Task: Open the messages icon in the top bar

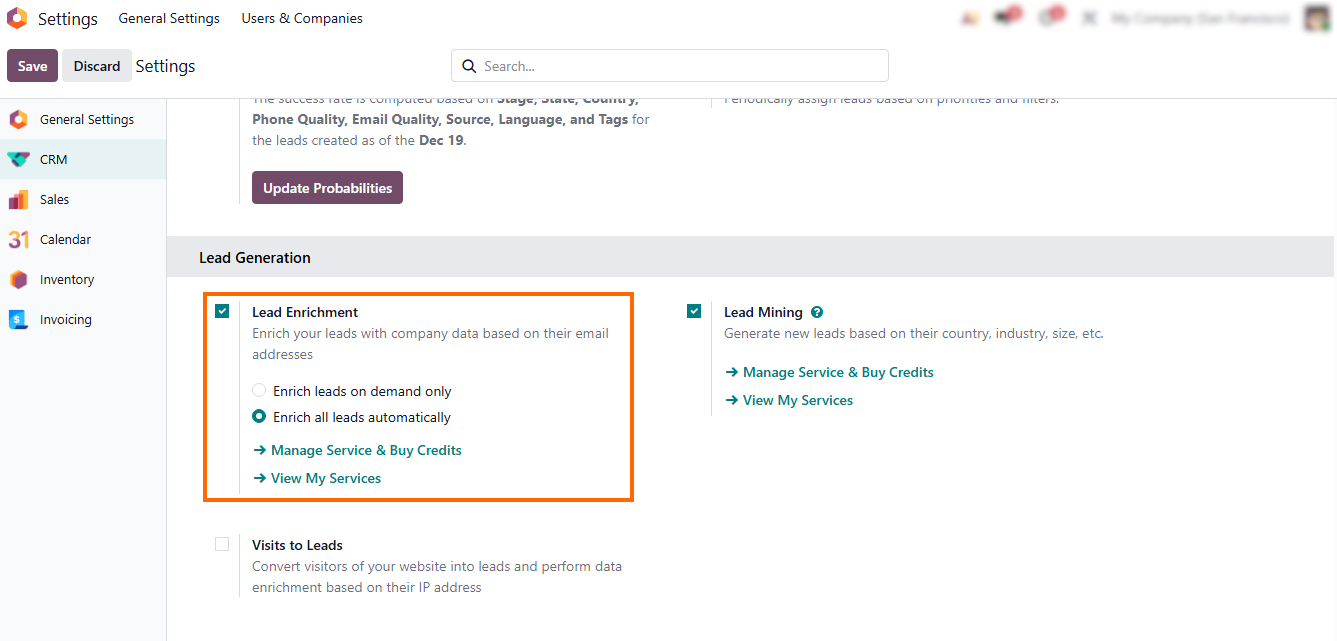Action: tap(1005, 18)
